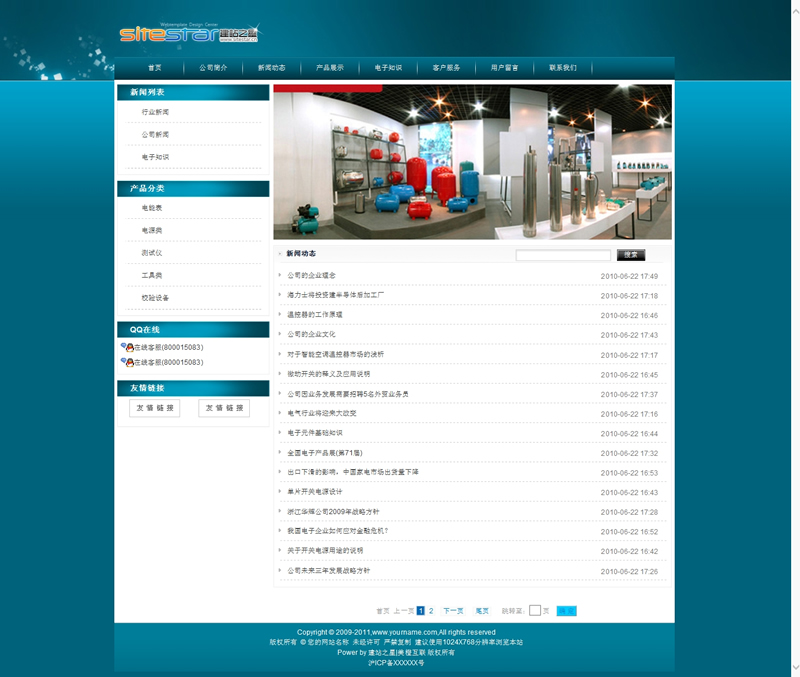Screen dimensions: 800x677
Task: Open the 校验设备 product category
Action: 155,298
